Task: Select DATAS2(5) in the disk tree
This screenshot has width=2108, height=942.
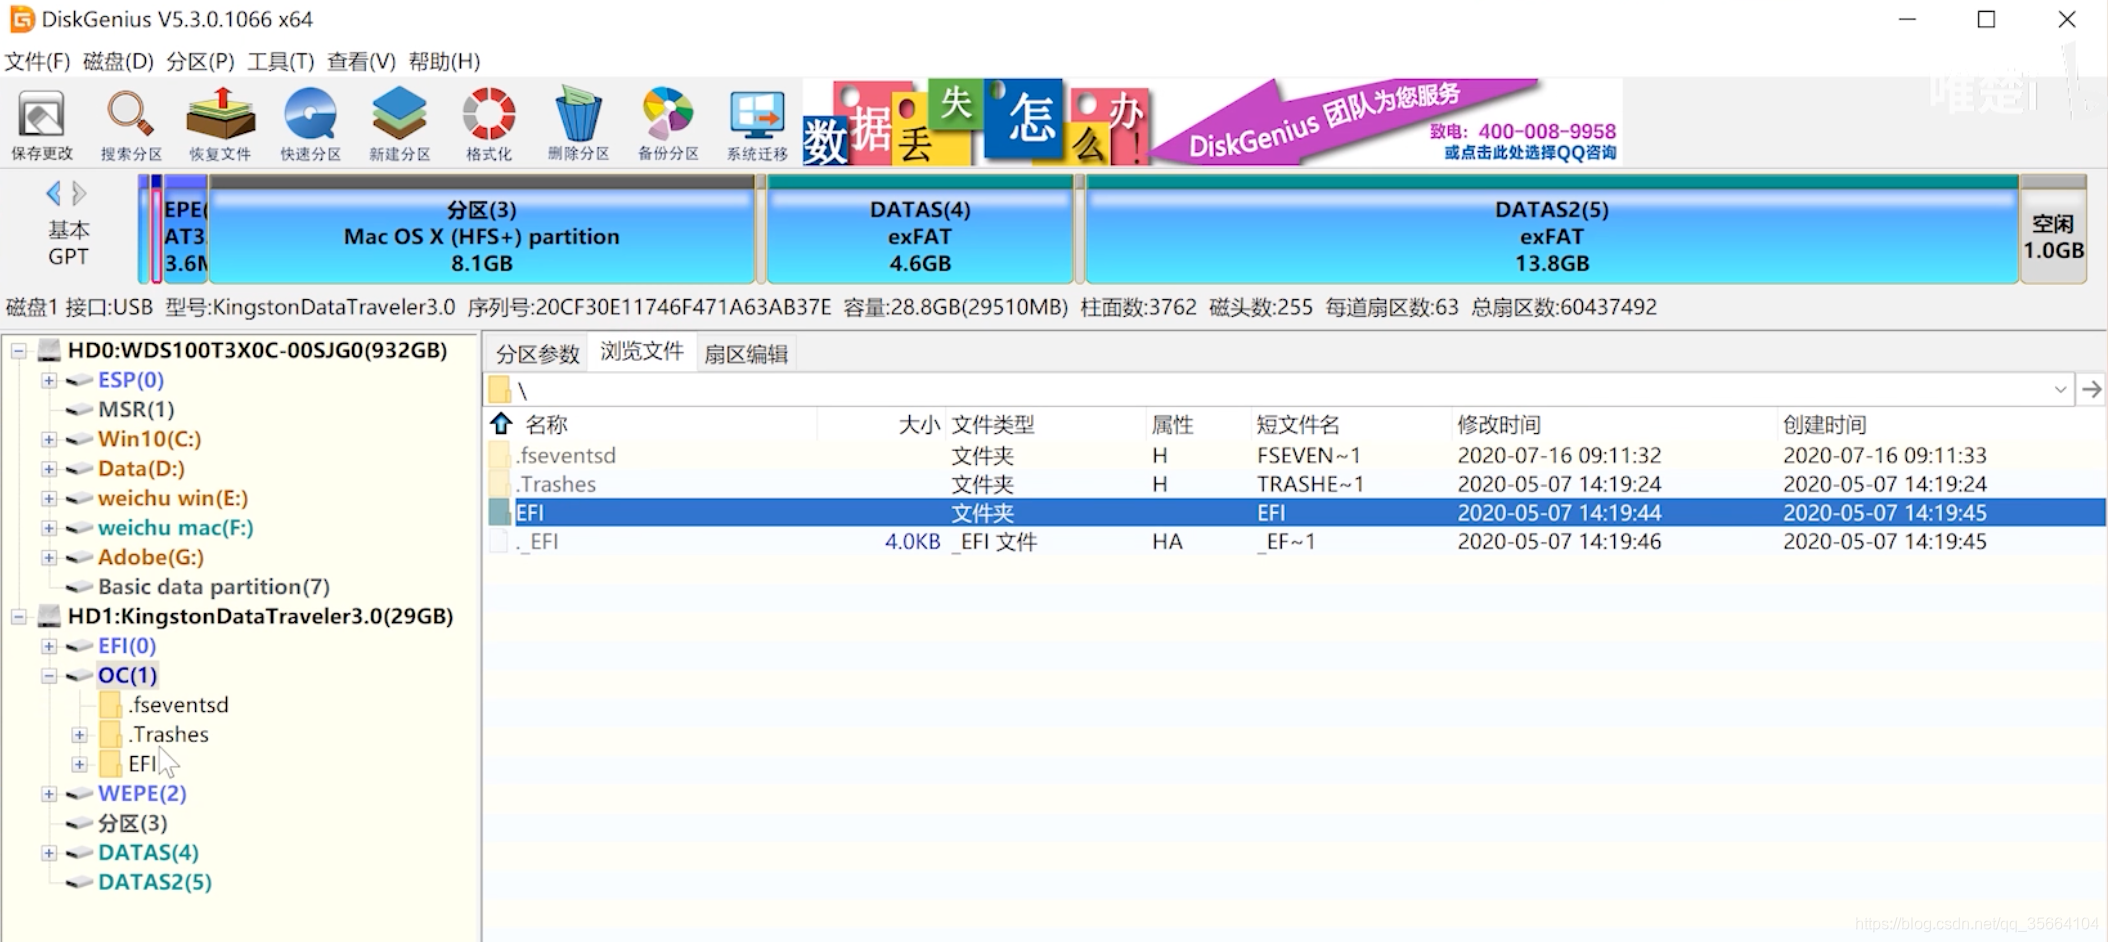Action: point(155,881)
